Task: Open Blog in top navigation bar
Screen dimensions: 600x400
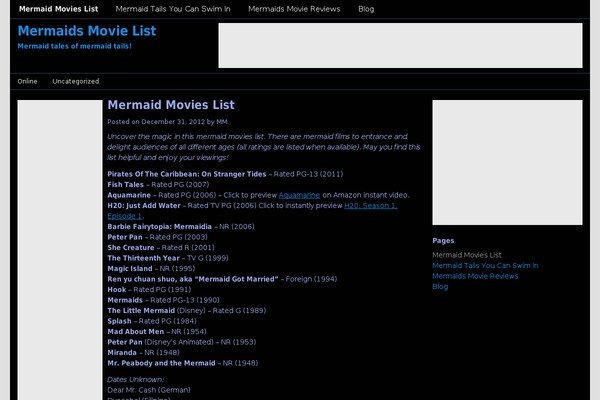Action: 366,9
